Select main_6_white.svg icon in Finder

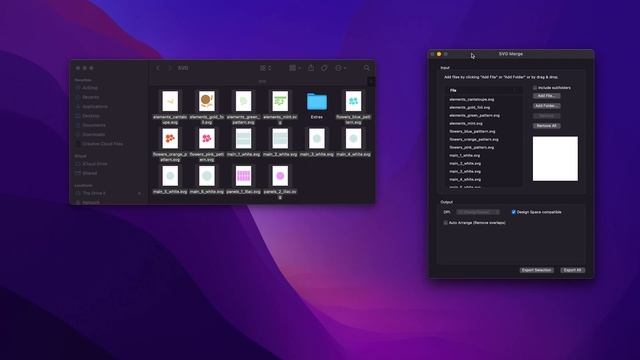coord(207,176)
